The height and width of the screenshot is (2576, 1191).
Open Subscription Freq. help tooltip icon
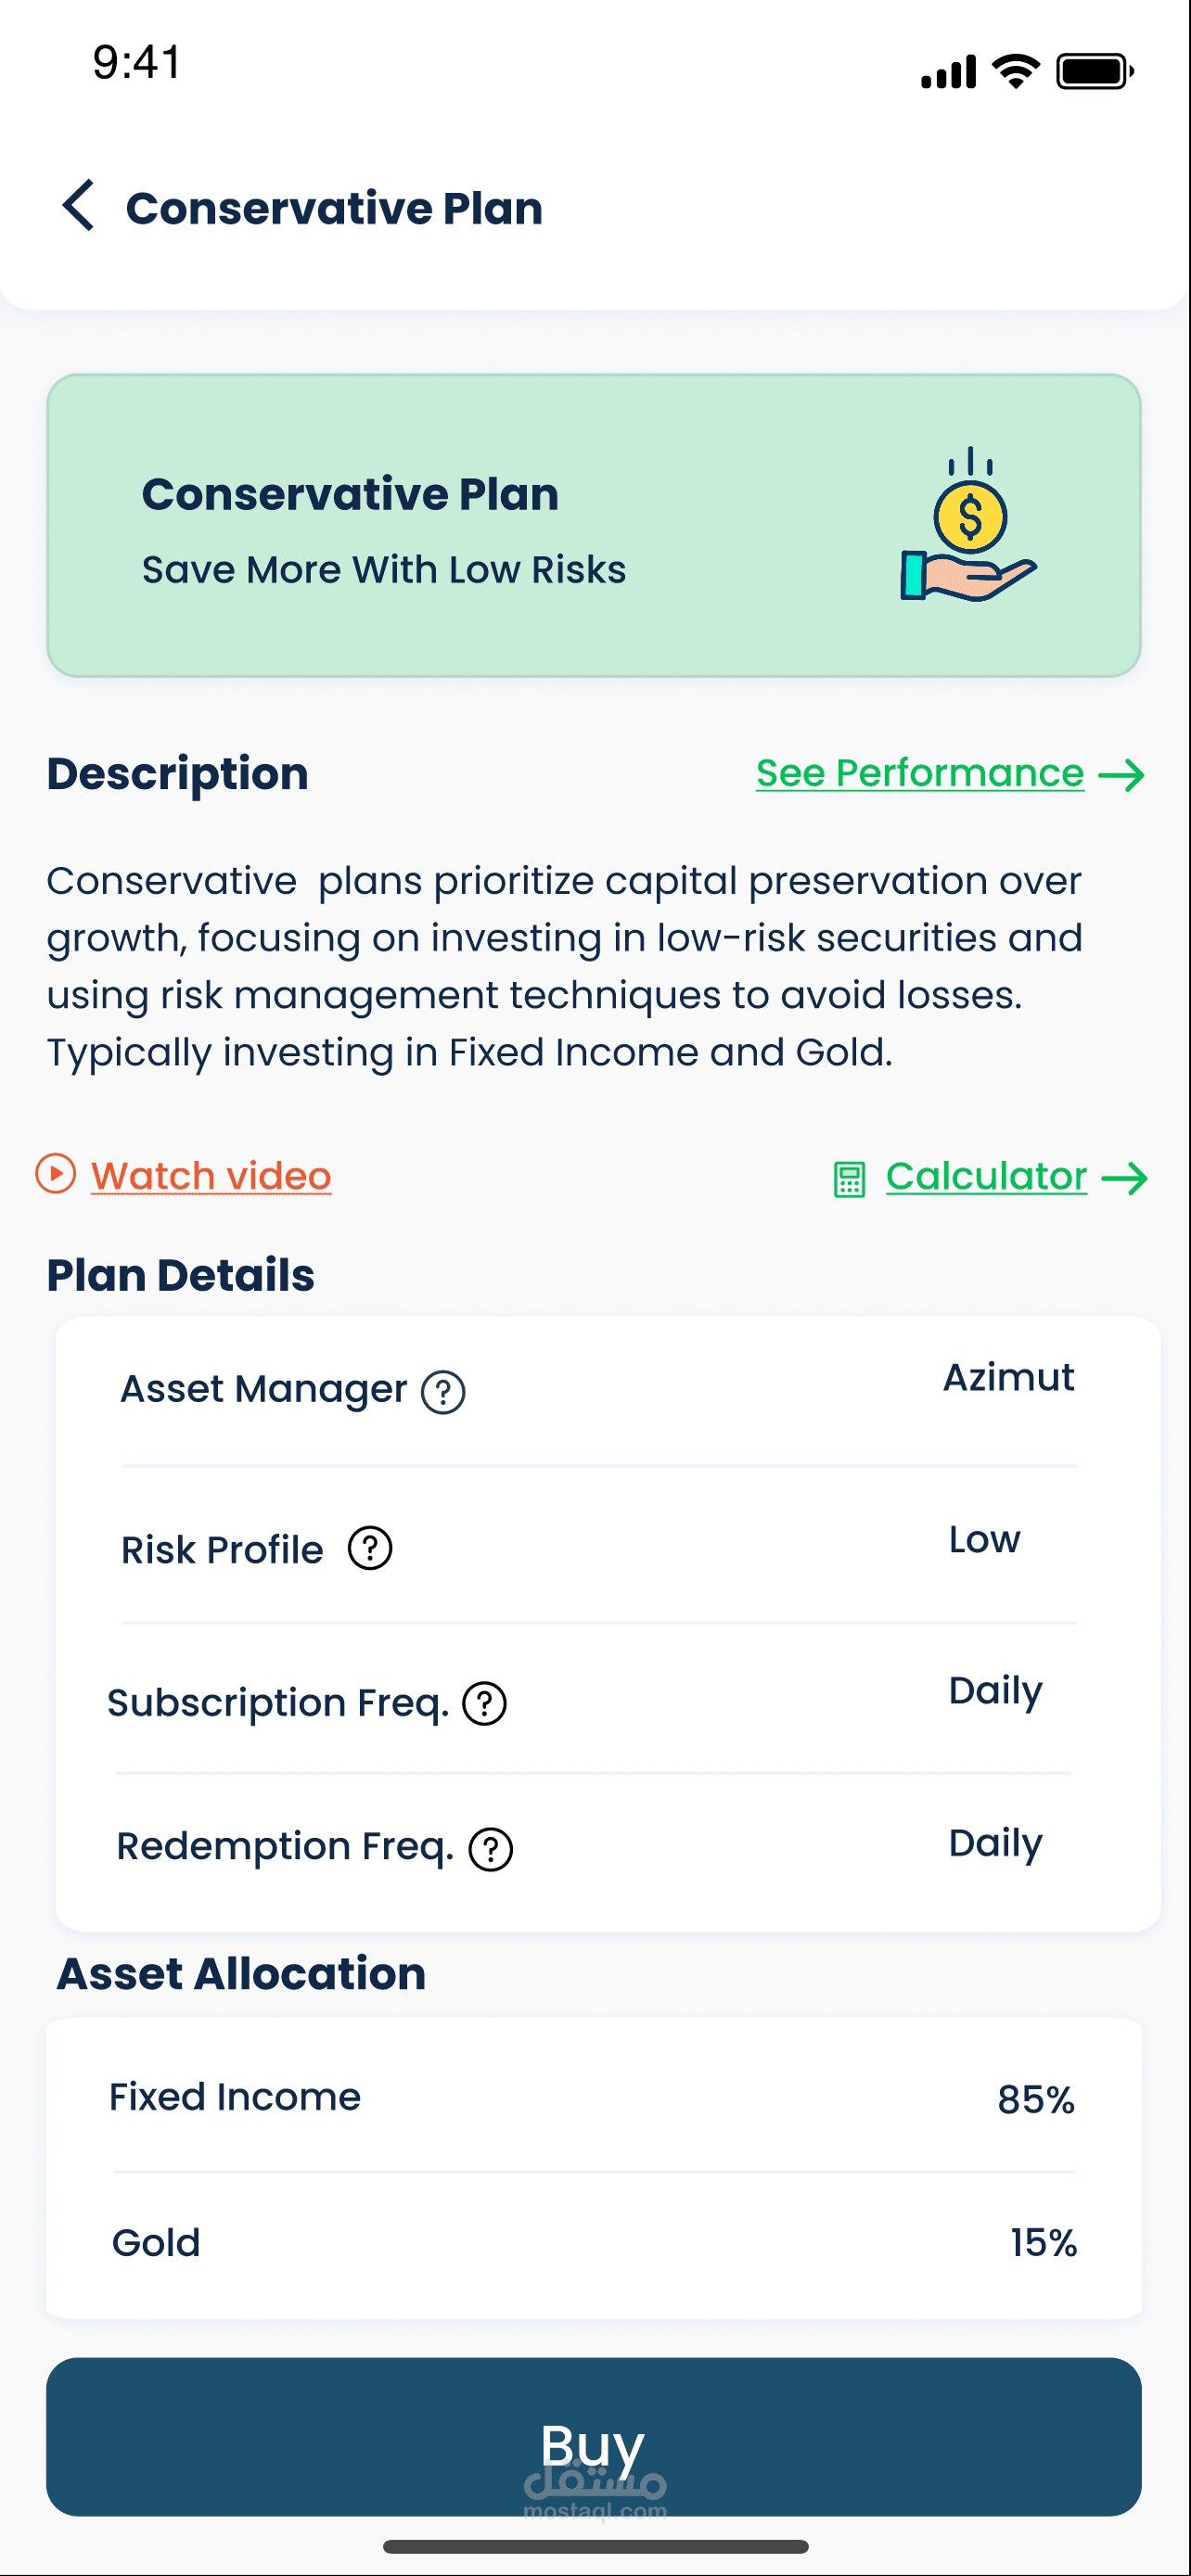pyautogui.click(x=485, y=1703)
